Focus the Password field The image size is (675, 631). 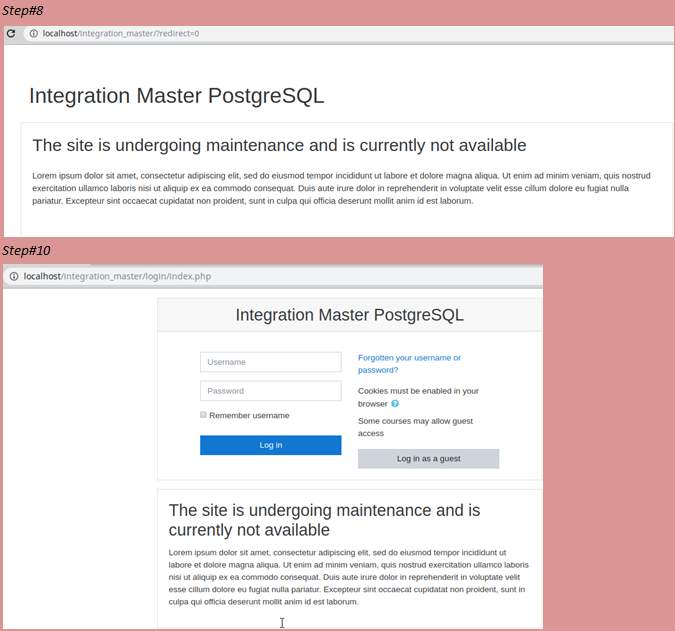[271, 391]
